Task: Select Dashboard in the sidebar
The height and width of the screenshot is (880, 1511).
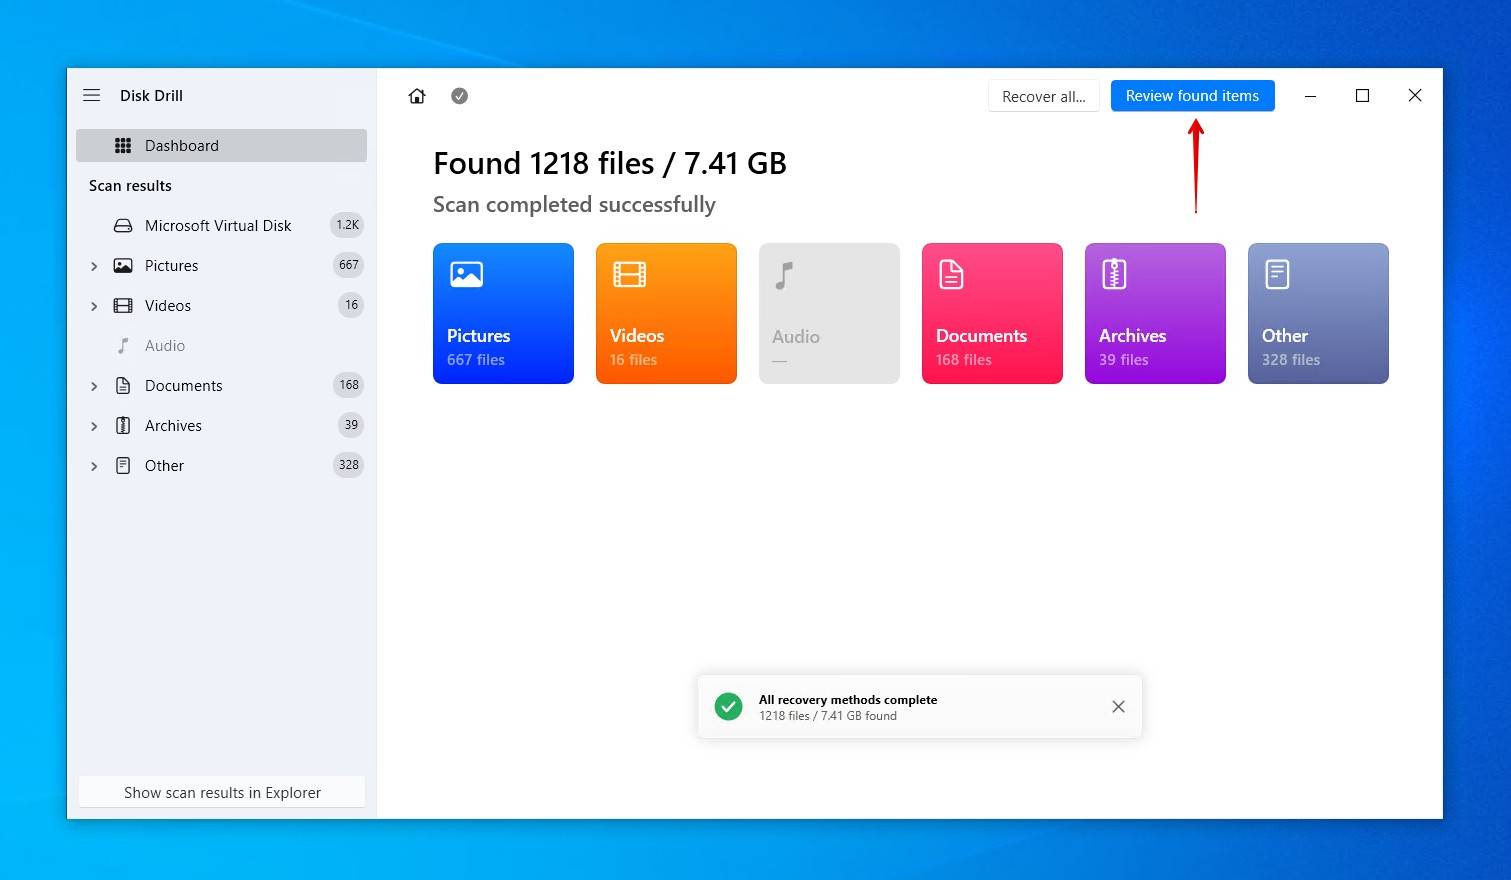Action: pyautogui.click(x=221, y=146)
